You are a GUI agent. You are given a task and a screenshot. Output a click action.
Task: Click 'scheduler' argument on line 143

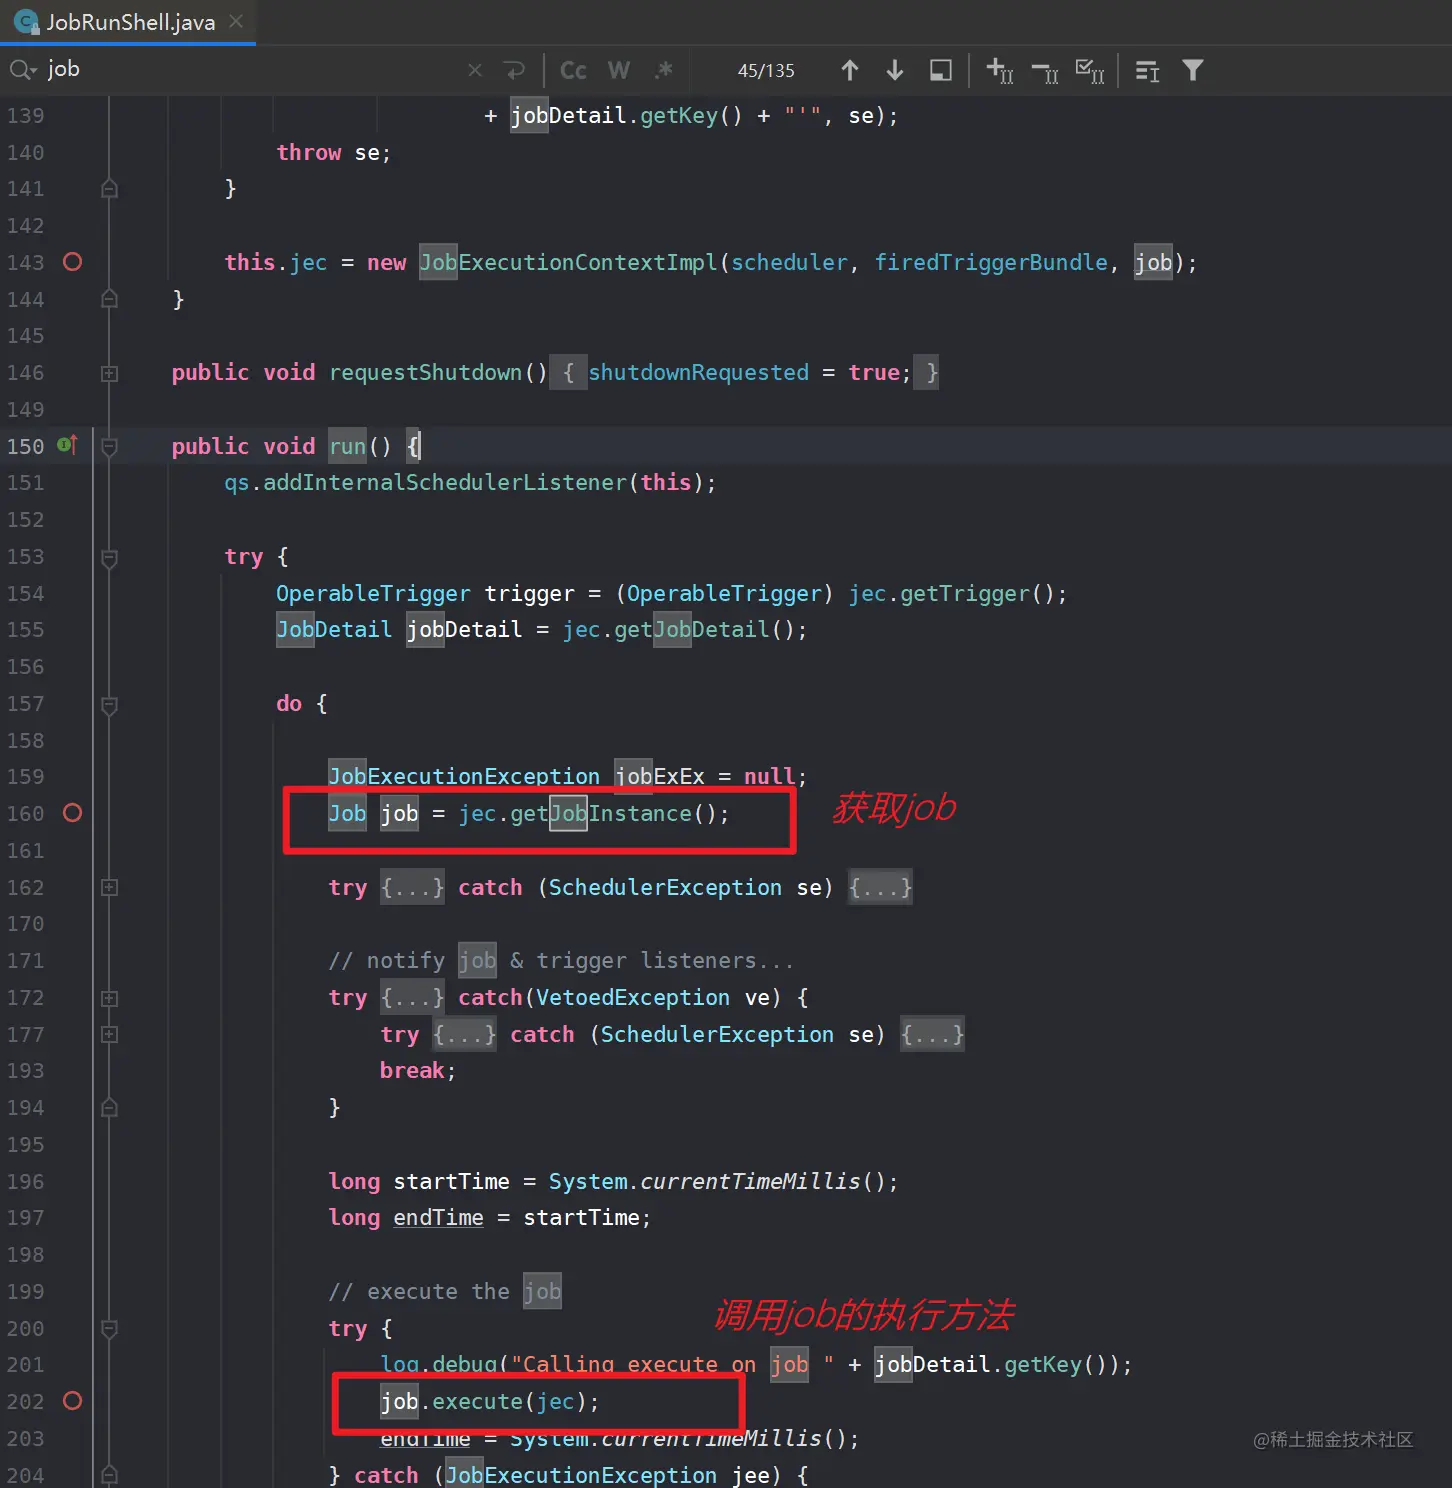[x=789, y=262]
